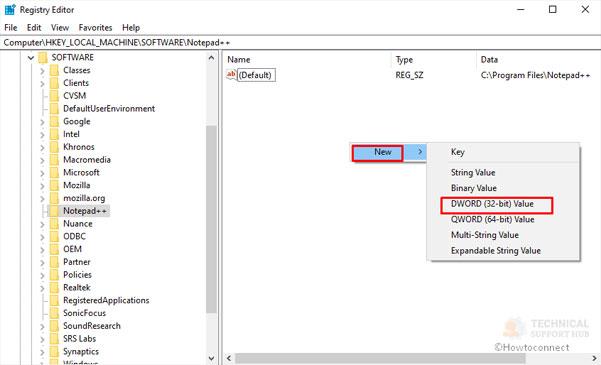This screenshot has width=601, height=365.
Task: Choose Binary Value from the submenu
Action: [x=474, y=188]
